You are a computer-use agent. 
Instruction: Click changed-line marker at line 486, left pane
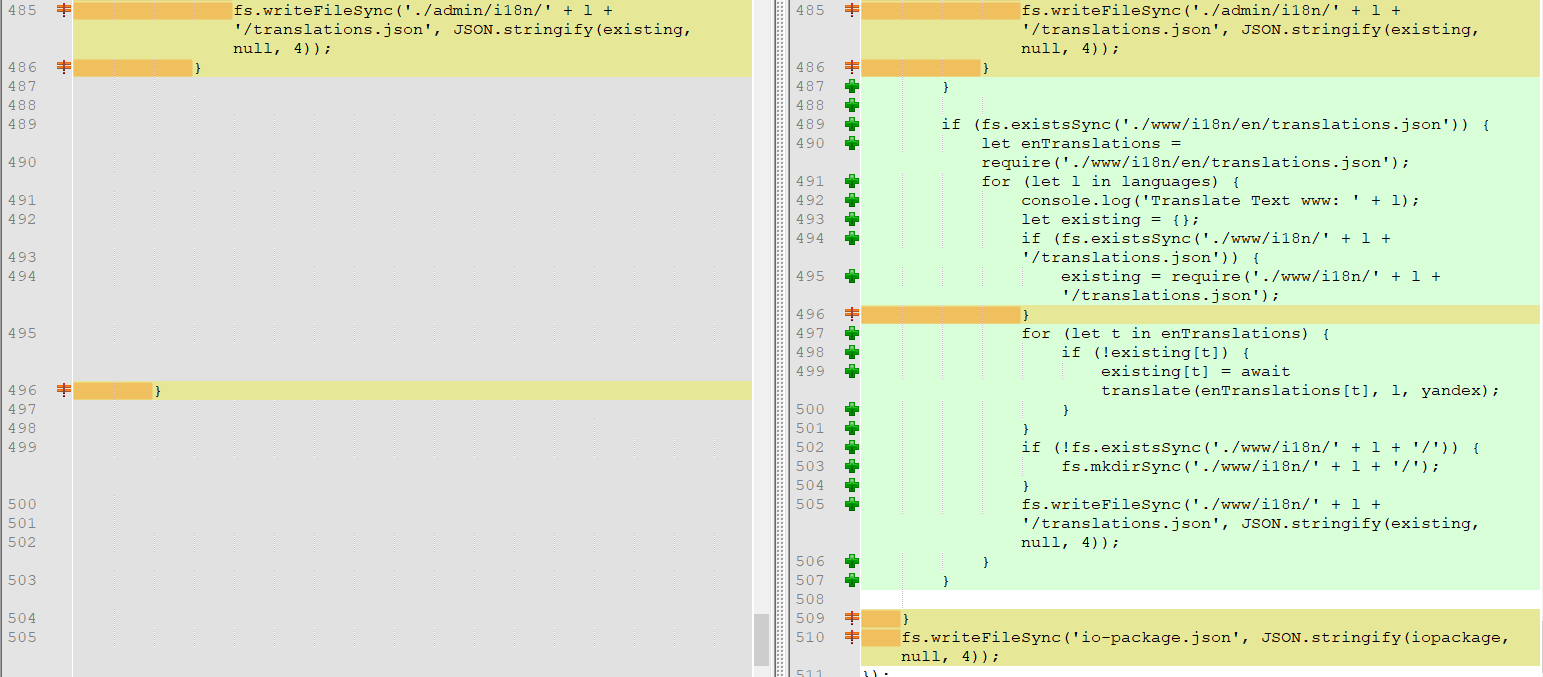coord(64,67)
